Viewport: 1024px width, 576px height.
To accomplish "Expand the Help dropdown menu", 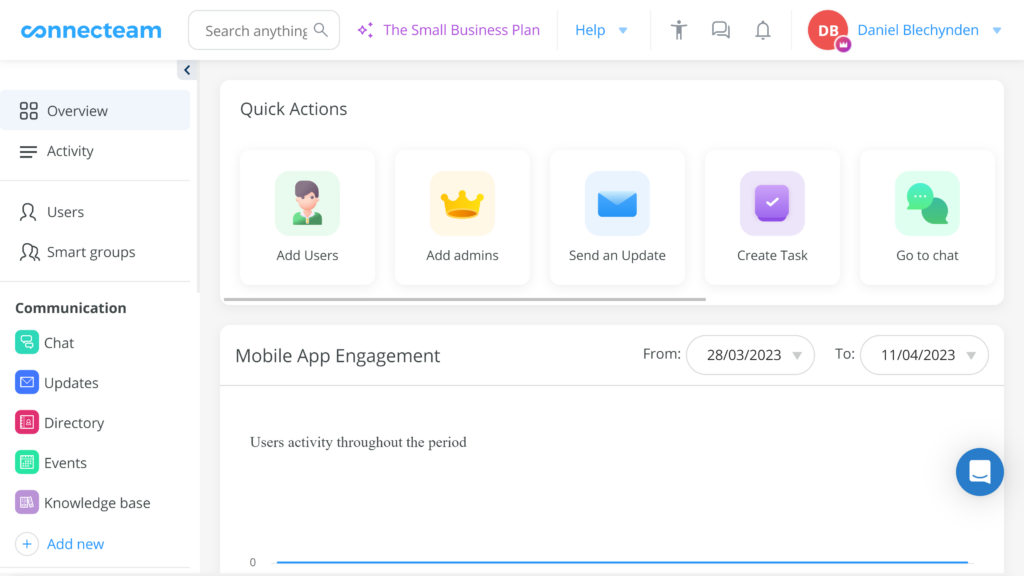I will click(601, 30).
